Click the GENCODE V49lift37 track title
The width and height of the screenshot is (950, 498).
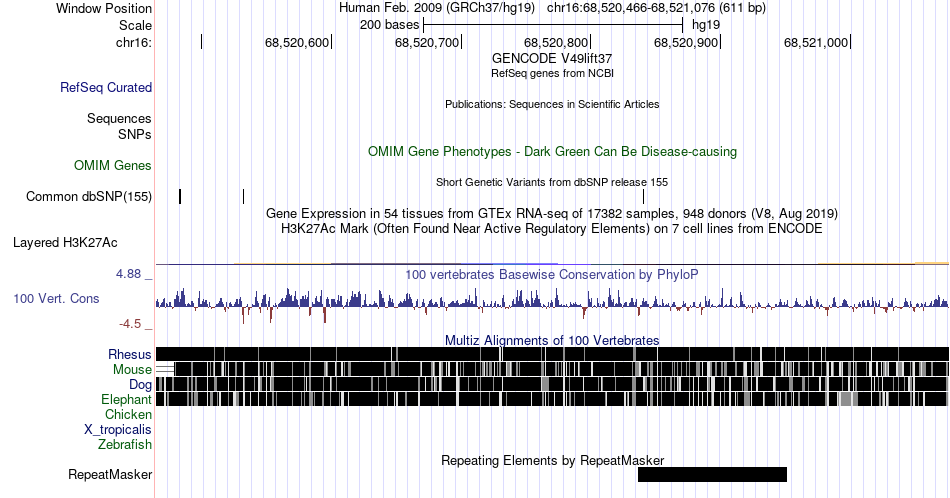[x=552, y=58]
